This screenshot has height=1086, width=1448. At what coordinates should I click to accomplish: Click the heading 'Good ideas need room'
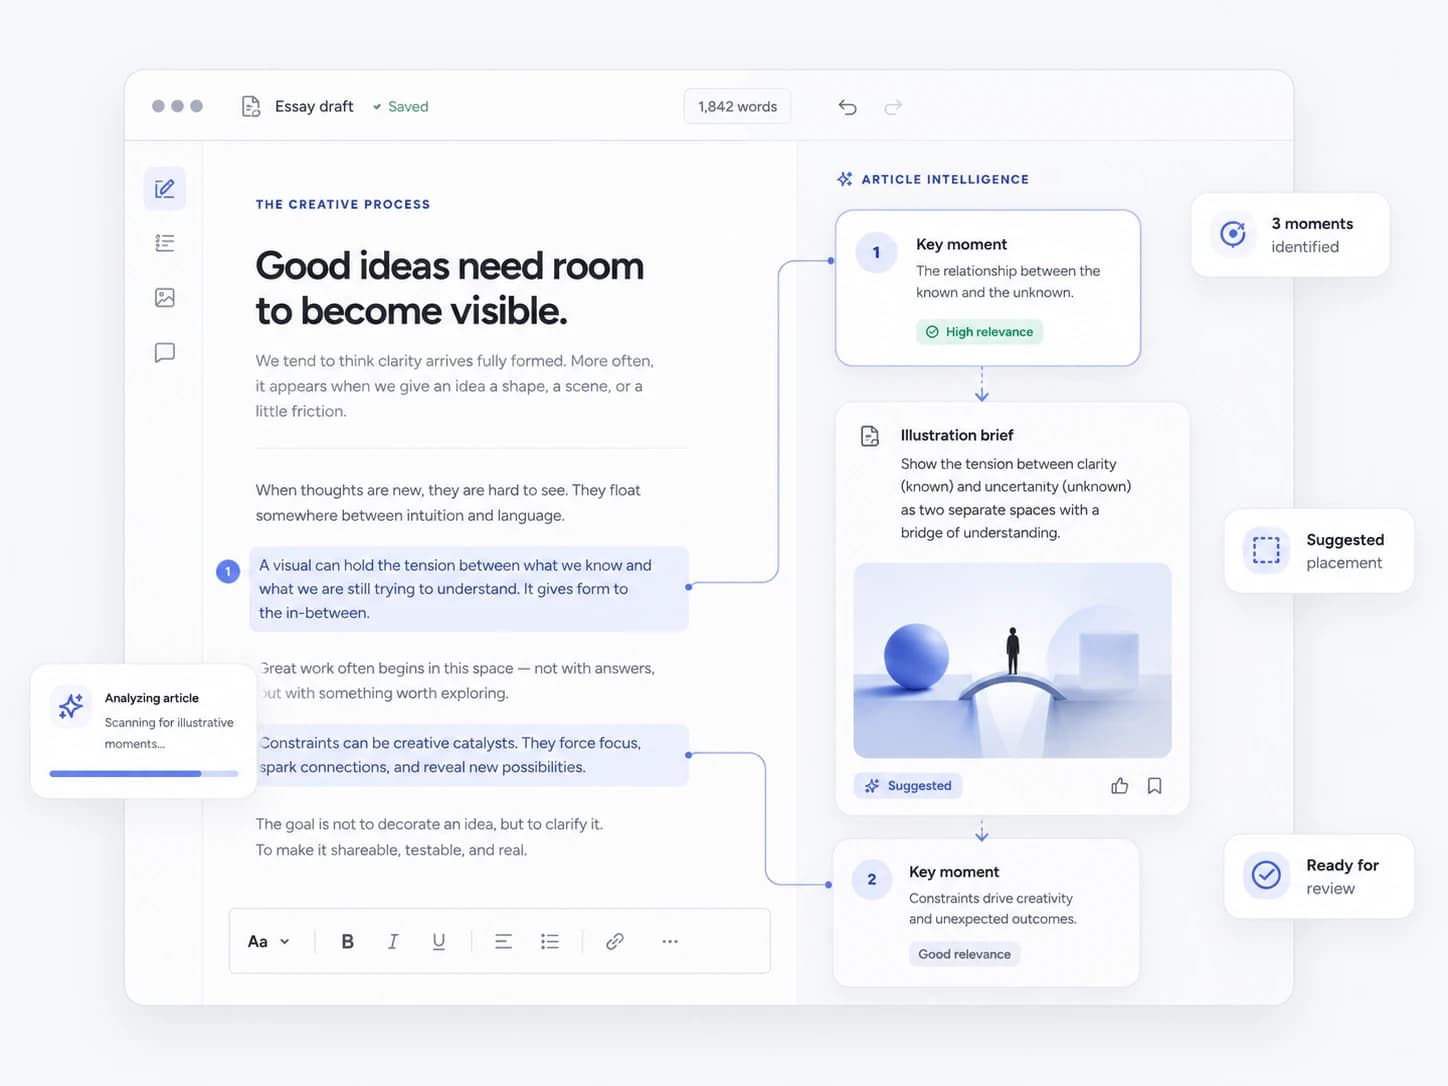(x=450, y=288)
